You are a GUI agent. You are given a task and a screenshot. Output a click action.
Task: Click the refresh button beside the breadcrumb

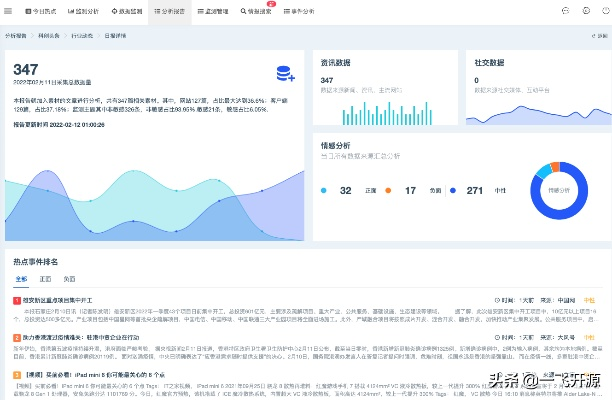coord(600,36)
